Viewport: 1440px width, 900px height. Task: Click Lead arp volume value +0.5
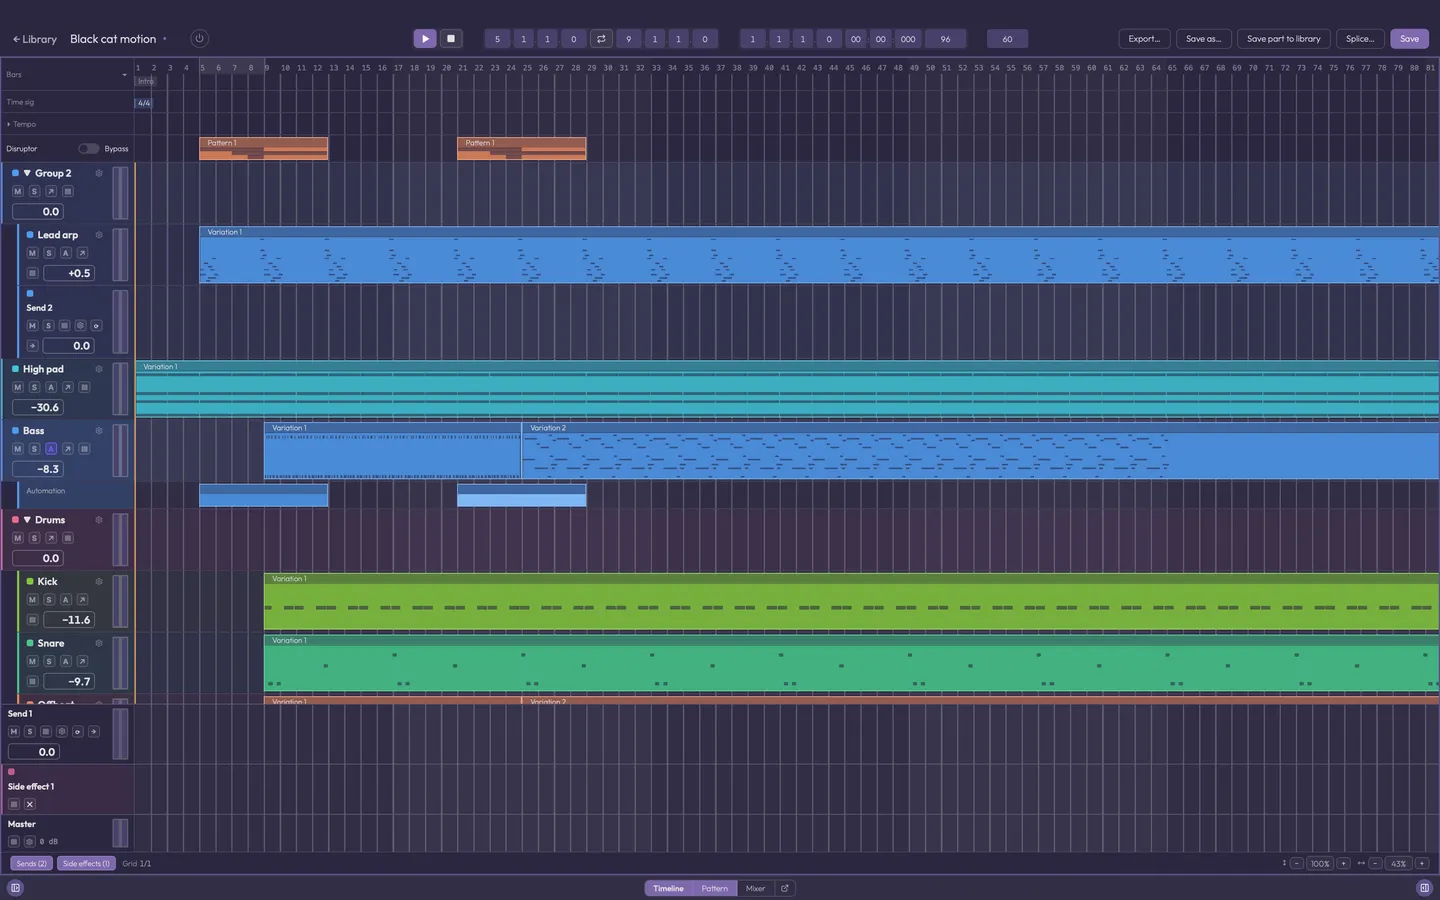[69, 273]
